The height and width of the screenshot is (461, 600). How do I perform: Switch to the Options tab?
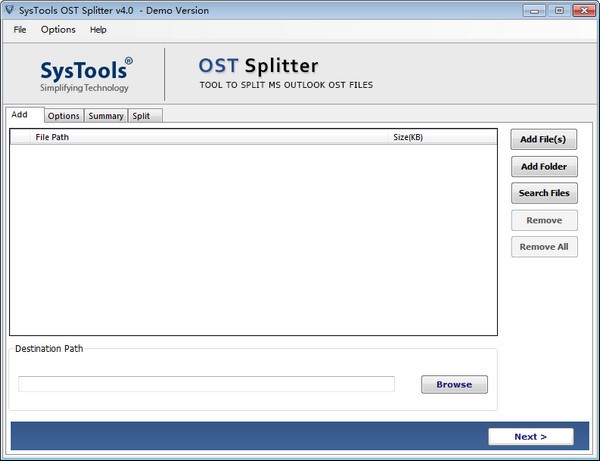[x=64, y=116]
